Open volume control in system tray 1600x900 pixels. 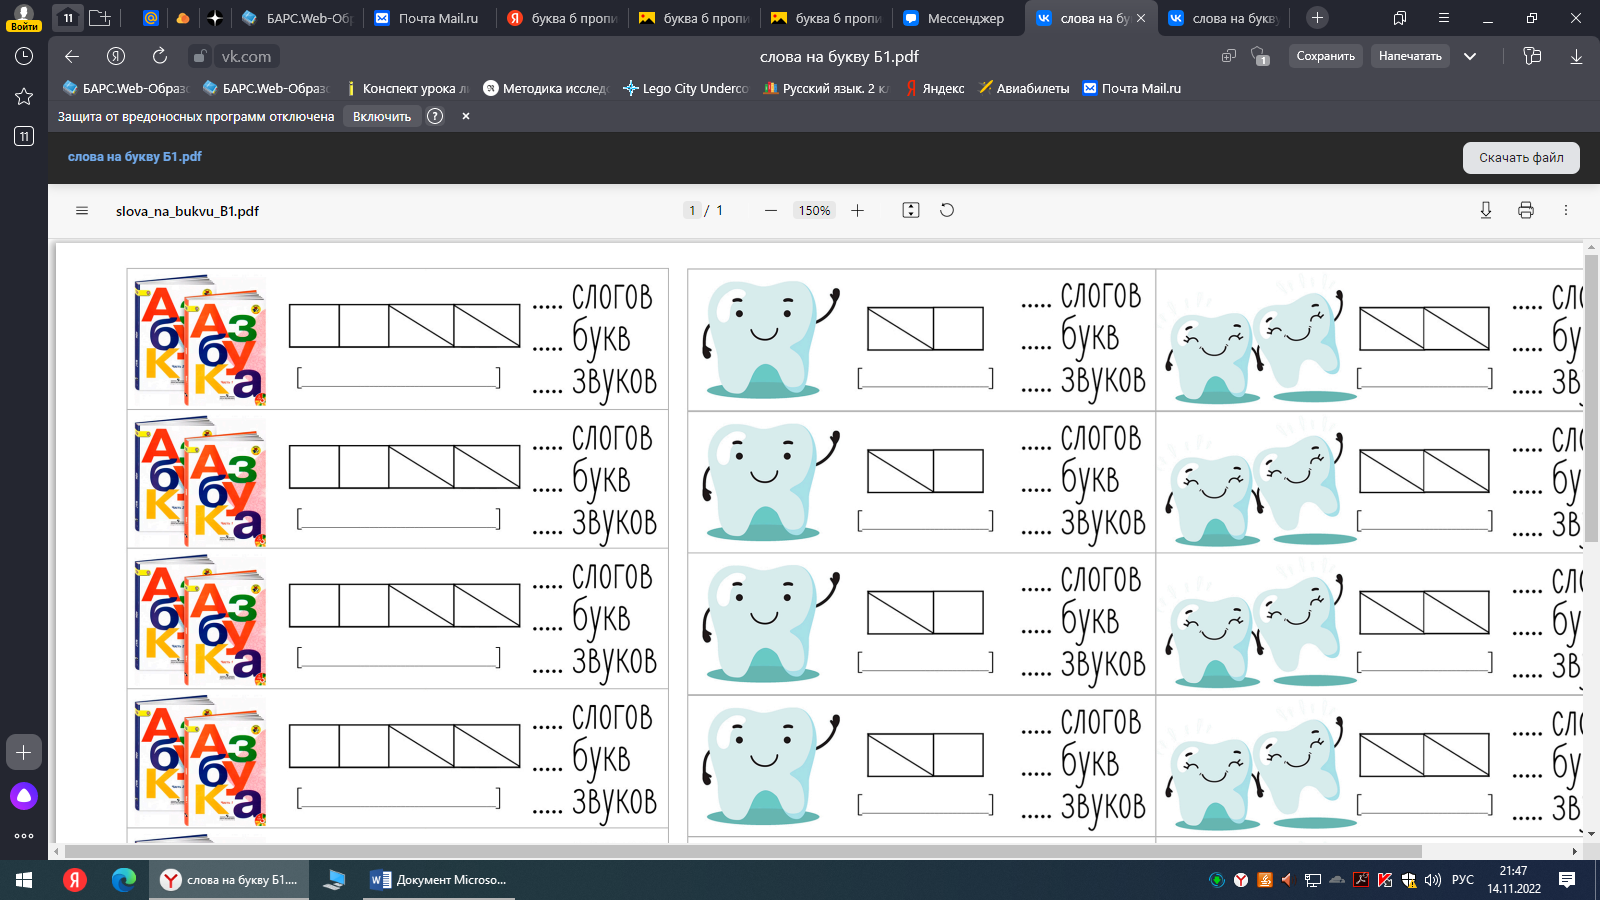coord(1432,880)
